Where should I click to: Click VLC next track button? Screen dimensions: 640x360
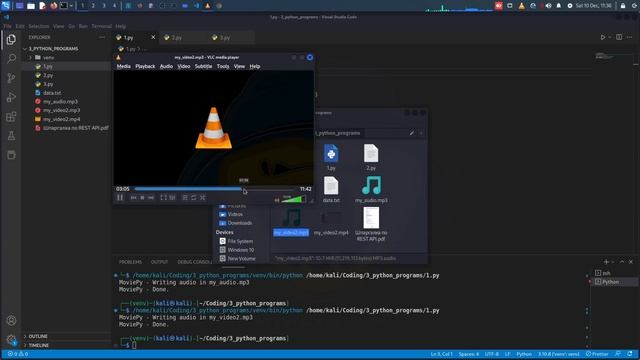(151, 198)
